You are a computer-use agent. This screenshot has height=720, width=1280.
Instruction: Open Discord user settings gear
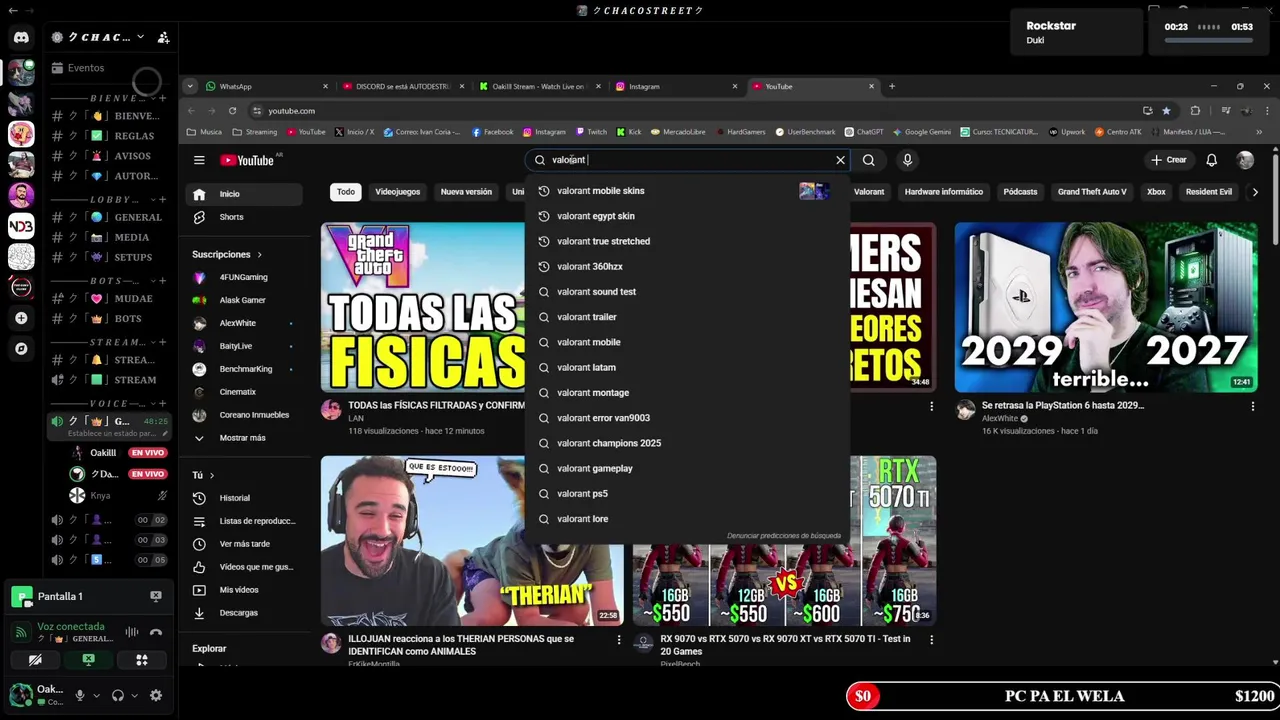pos(156,695)
